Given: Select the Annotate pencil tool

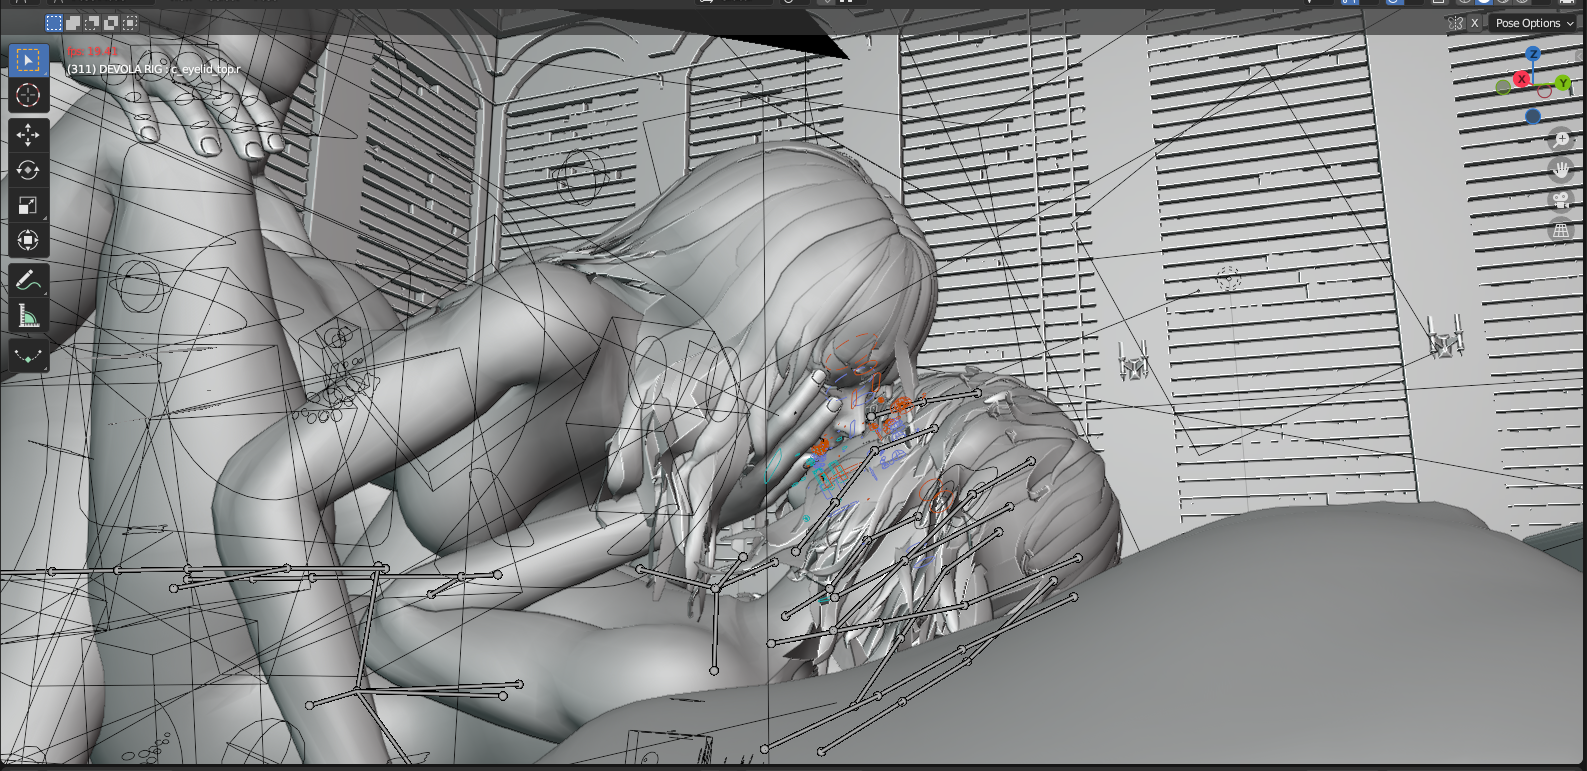Looking at the screenshot, I should click(28, 282).
